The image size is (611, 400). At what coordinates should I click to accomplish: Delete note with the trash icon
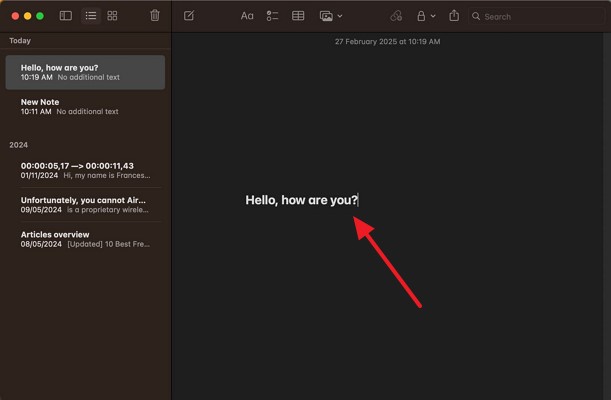coord(155,16)
